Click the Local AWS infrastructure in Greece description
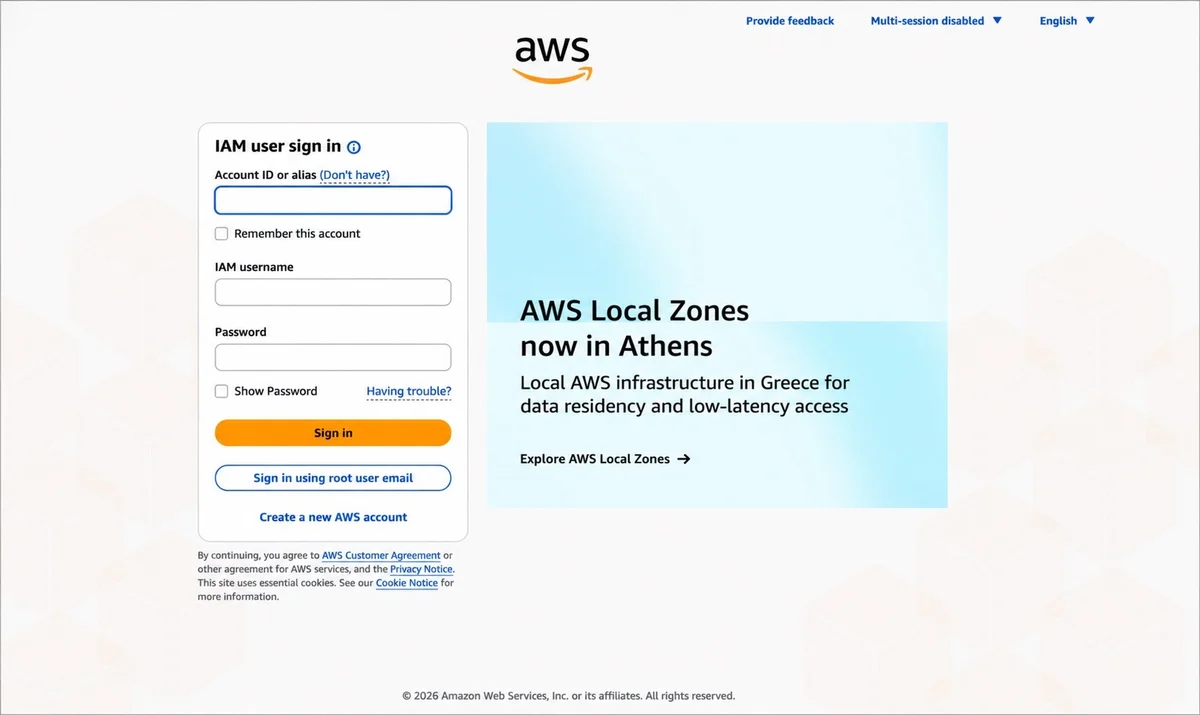 click(x=685, y=395)
